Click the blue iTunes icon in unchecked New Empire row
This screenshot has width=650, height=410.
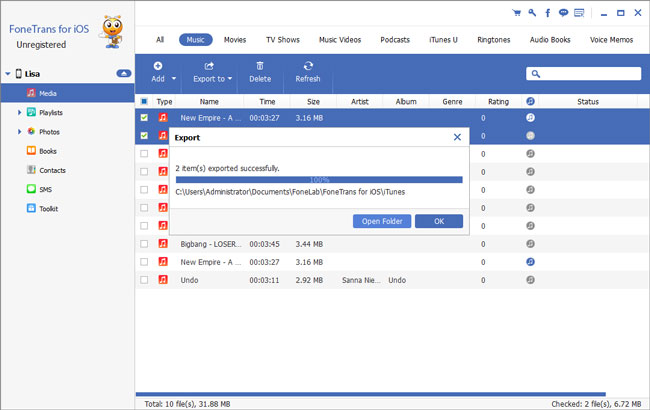[530, 262]
